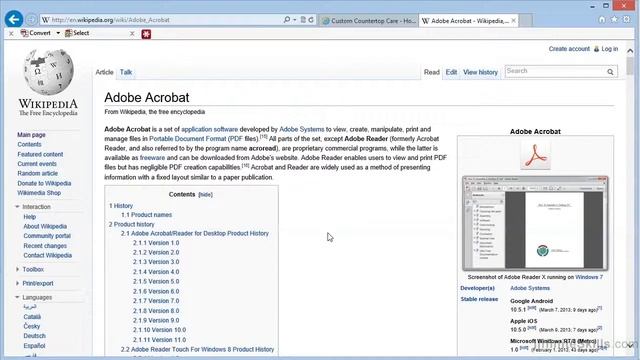Select the View history tab
This screenshot has height=360, width=640.
click(x=480, y=72)
